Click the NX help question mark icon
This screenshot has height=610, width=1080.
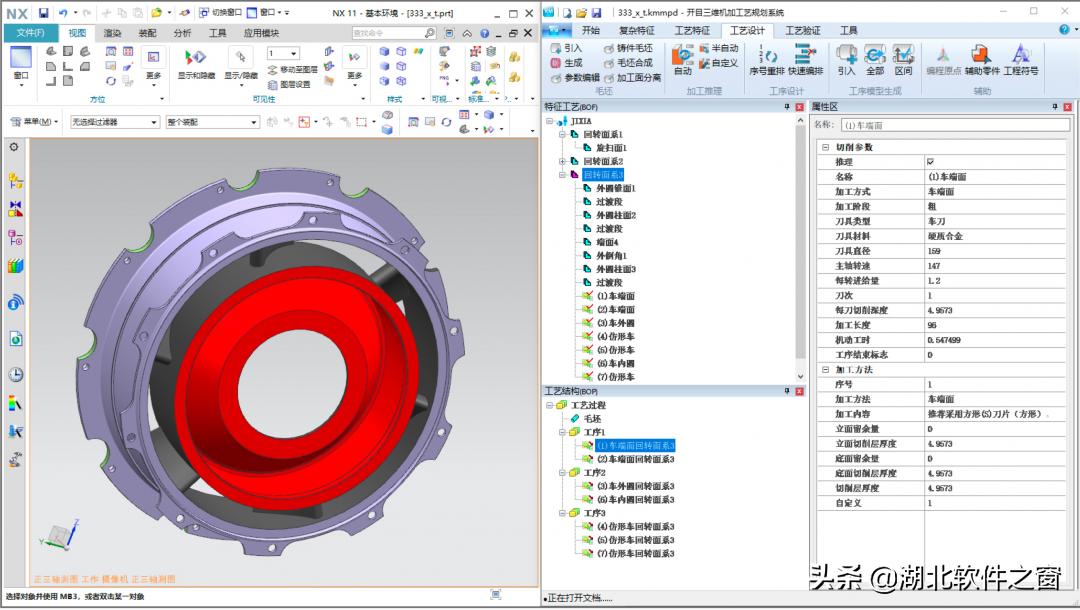(485, 33)
